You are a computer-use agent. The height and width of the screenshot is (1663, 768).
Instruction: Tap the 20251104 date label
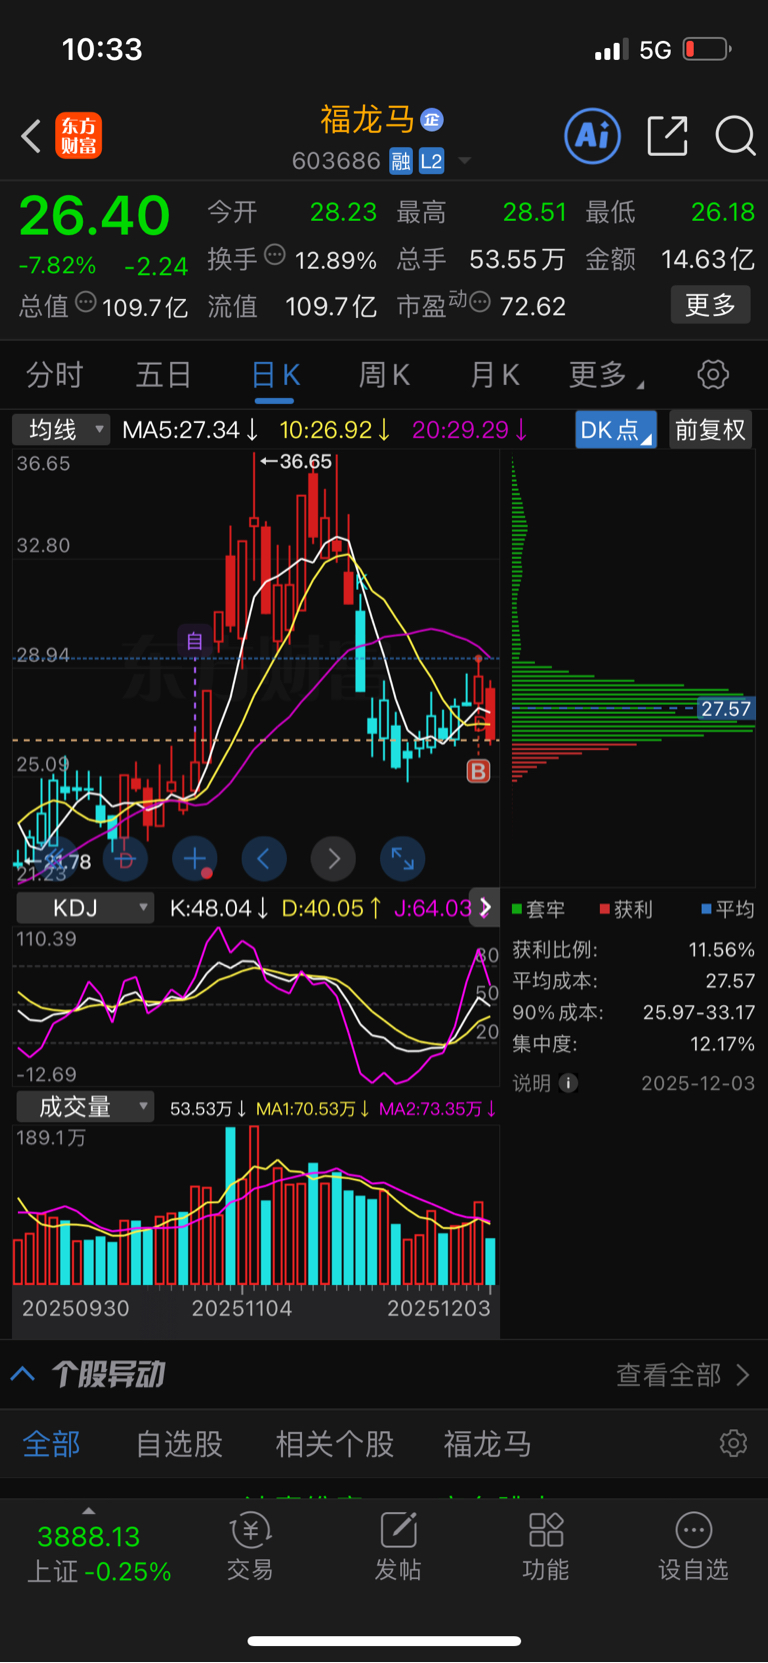pyautogui.click(x=241, y=1308)
